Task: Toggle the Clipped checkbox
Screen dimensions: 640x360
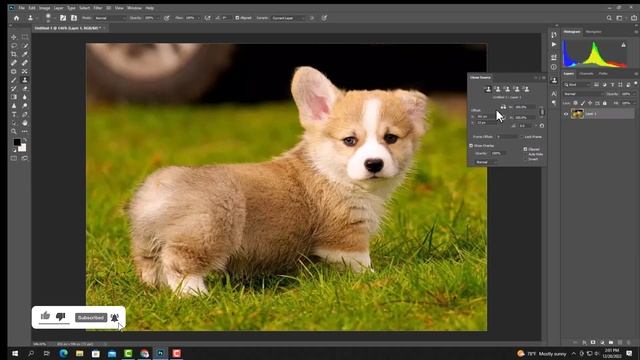Action: pos(525,149)
